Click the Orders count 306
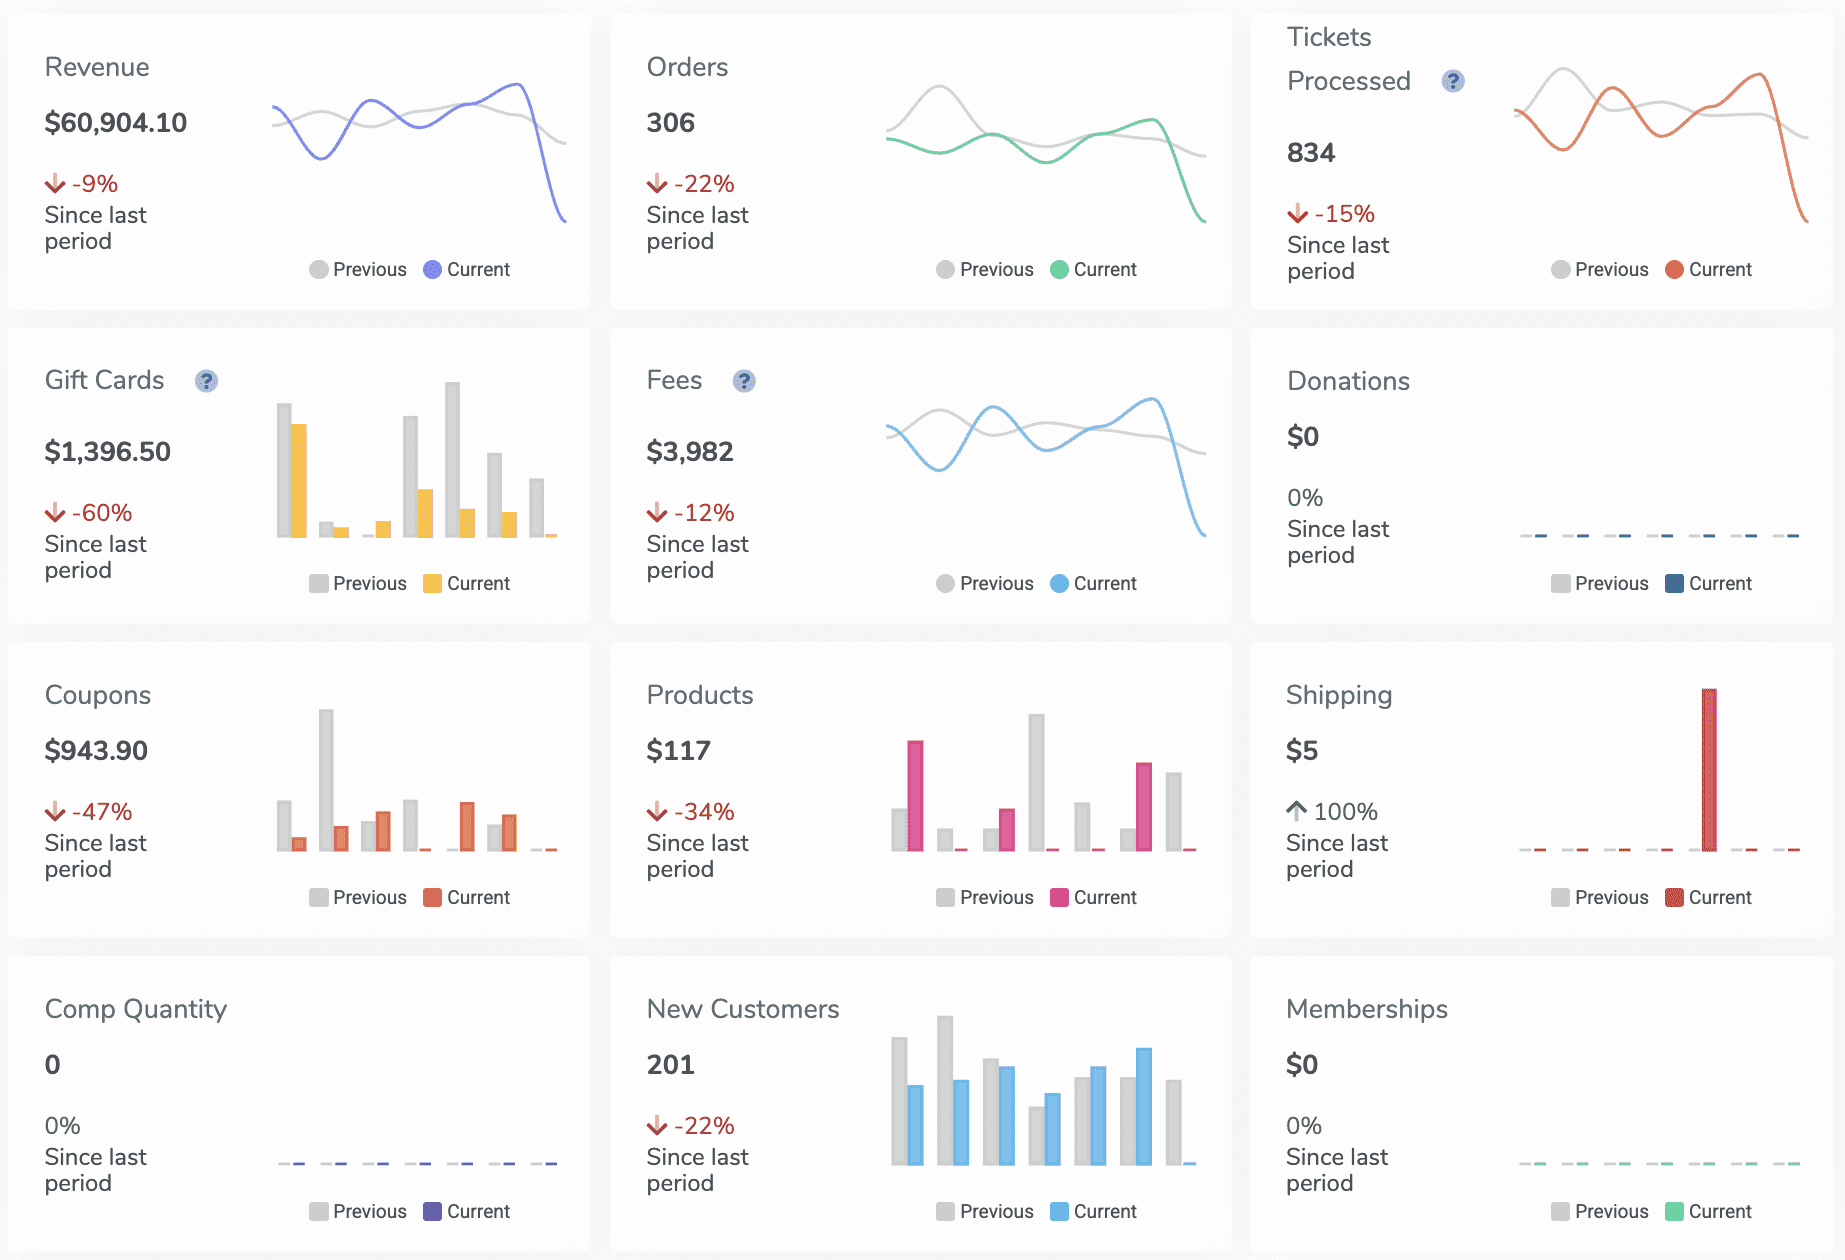 coord(671,123)
